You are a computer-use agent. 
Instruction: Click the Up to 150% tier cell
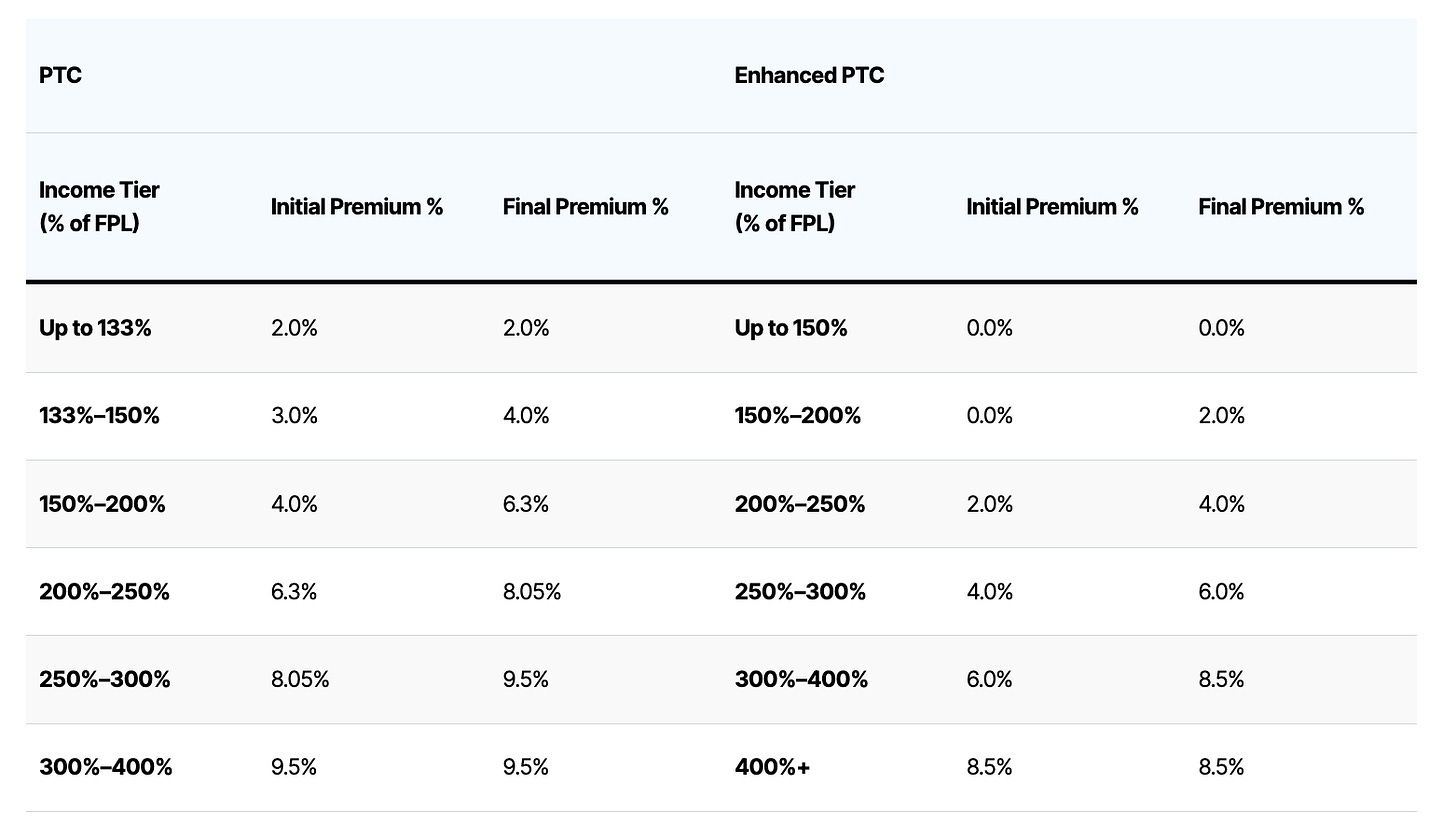[x=790, y=328]
